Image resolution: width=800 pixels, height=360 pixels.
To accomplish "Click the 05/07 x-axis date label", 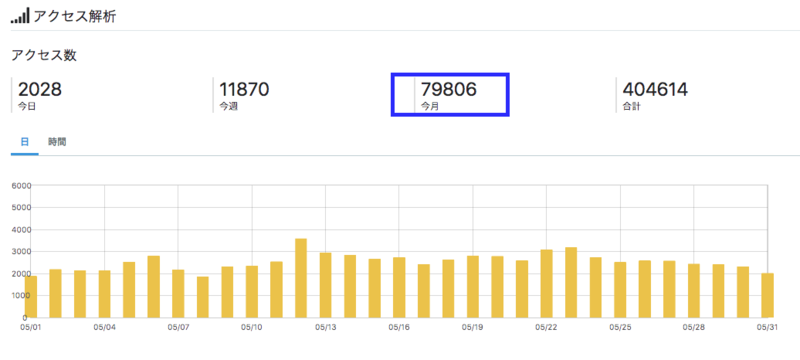I will coord(178,328).
